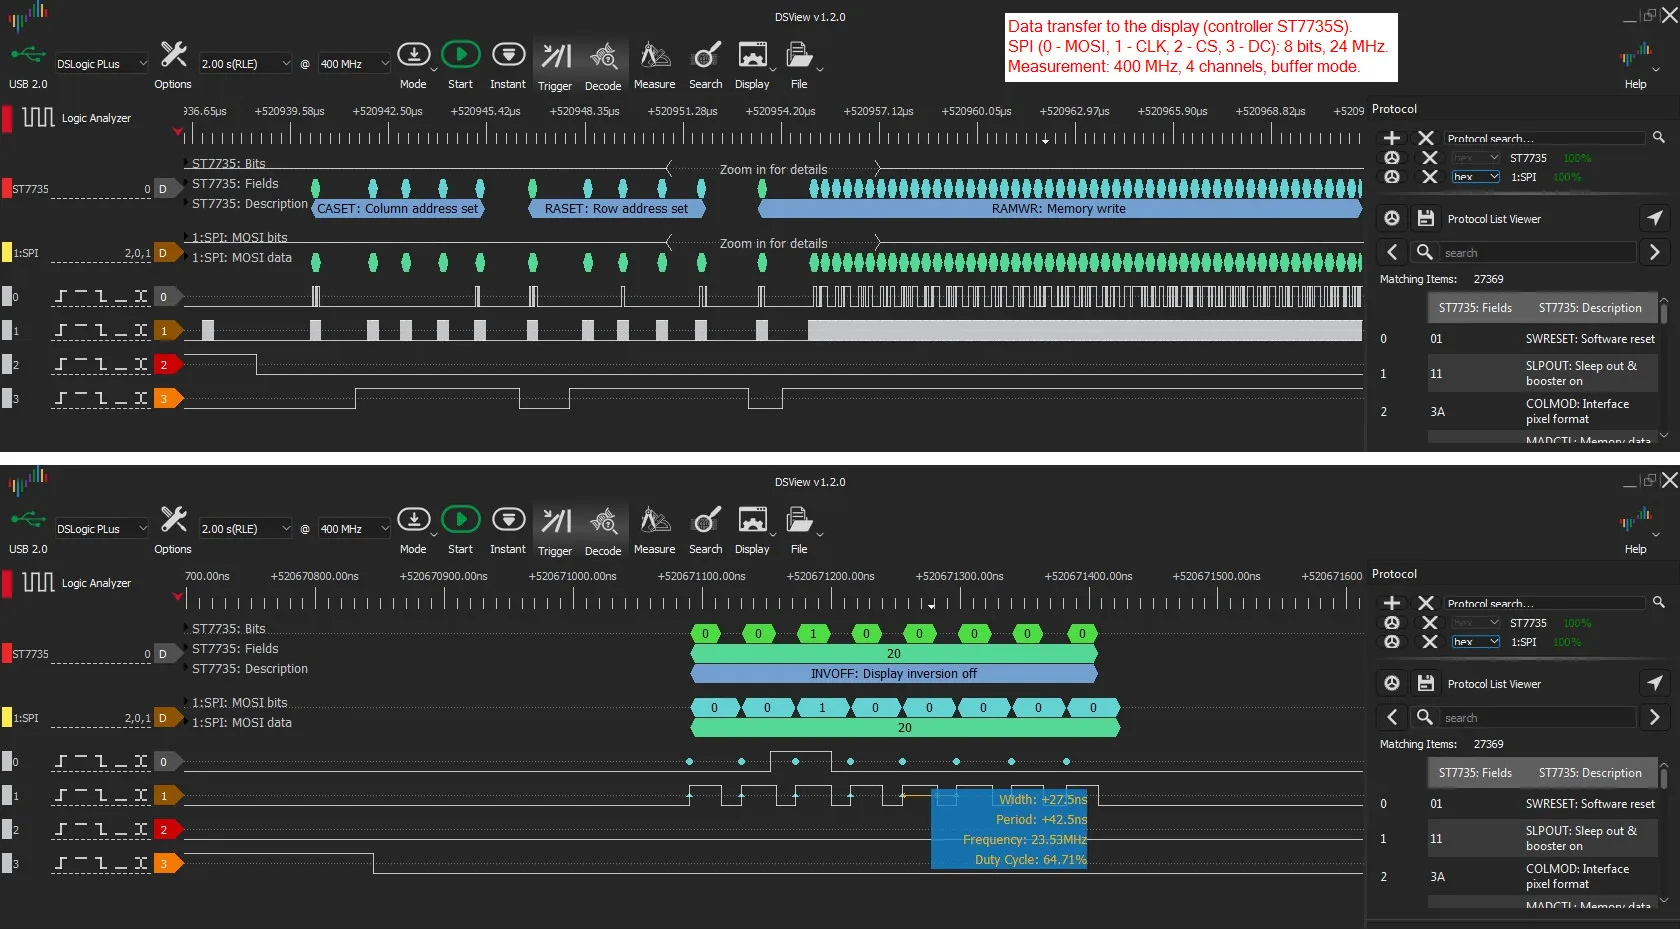Start capture in the lower DSView window
Viewport: 1680px width, 930px height.
click(461, 531)
